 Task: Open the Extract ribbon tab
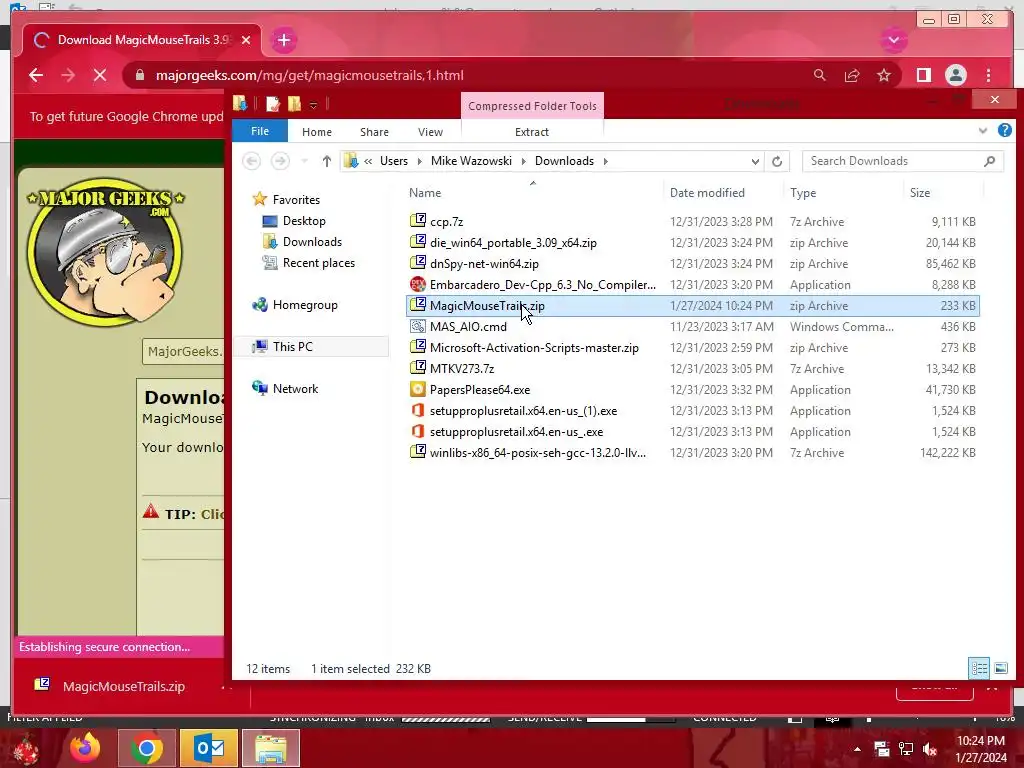coord(532,132)
